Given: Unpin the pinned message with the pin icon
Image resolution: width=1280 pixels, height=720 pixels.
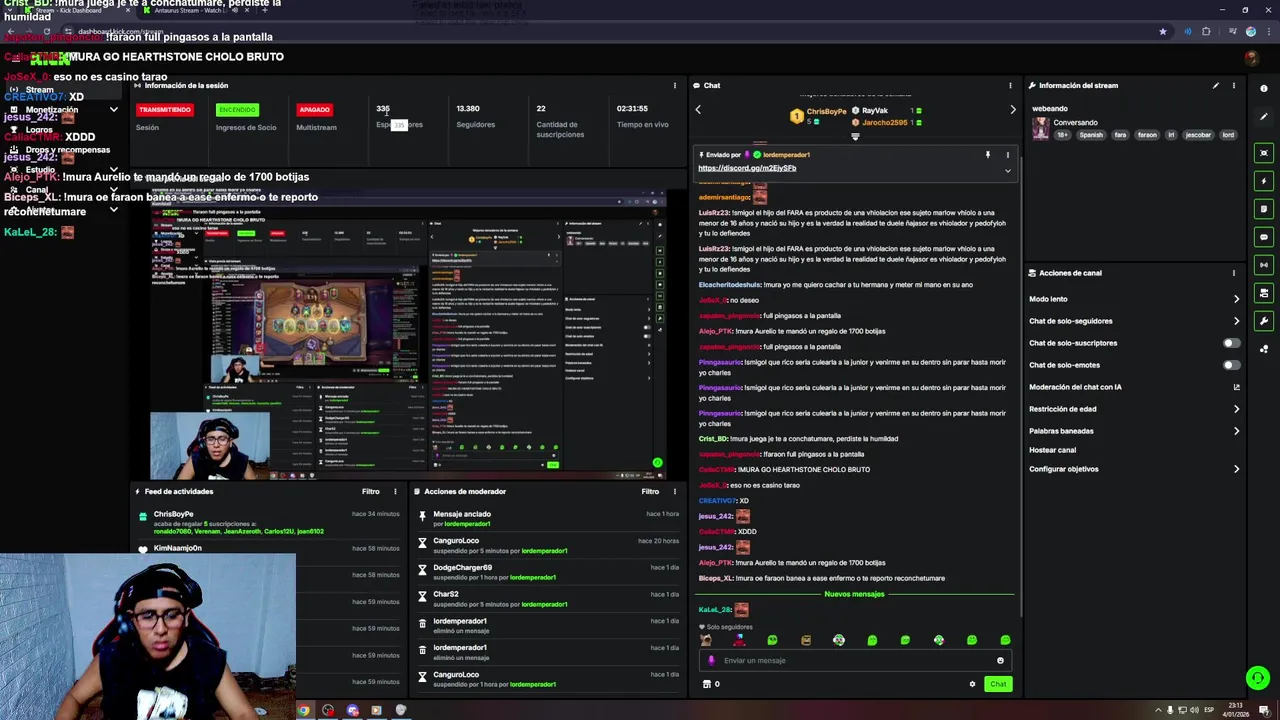Looking at the screenshot, I should pyautogui.click(x=987, y=155).
